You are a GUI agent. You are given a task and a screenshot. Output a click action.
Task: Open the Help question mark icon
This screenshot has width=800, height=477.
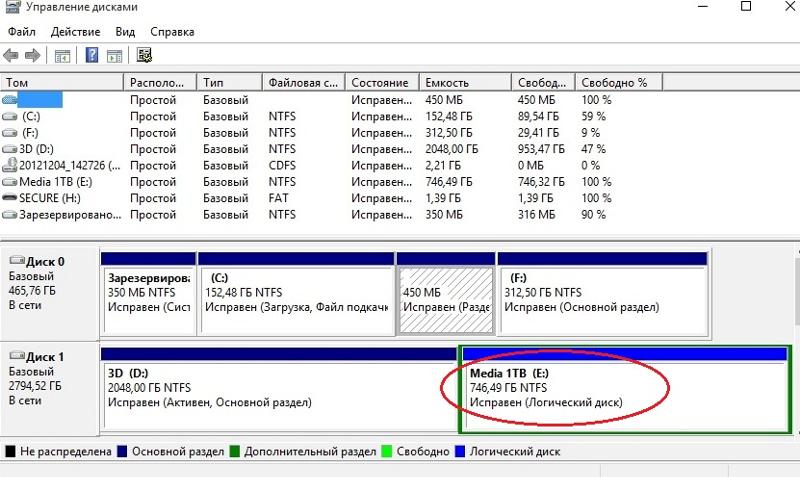click(x=92, y=55)
